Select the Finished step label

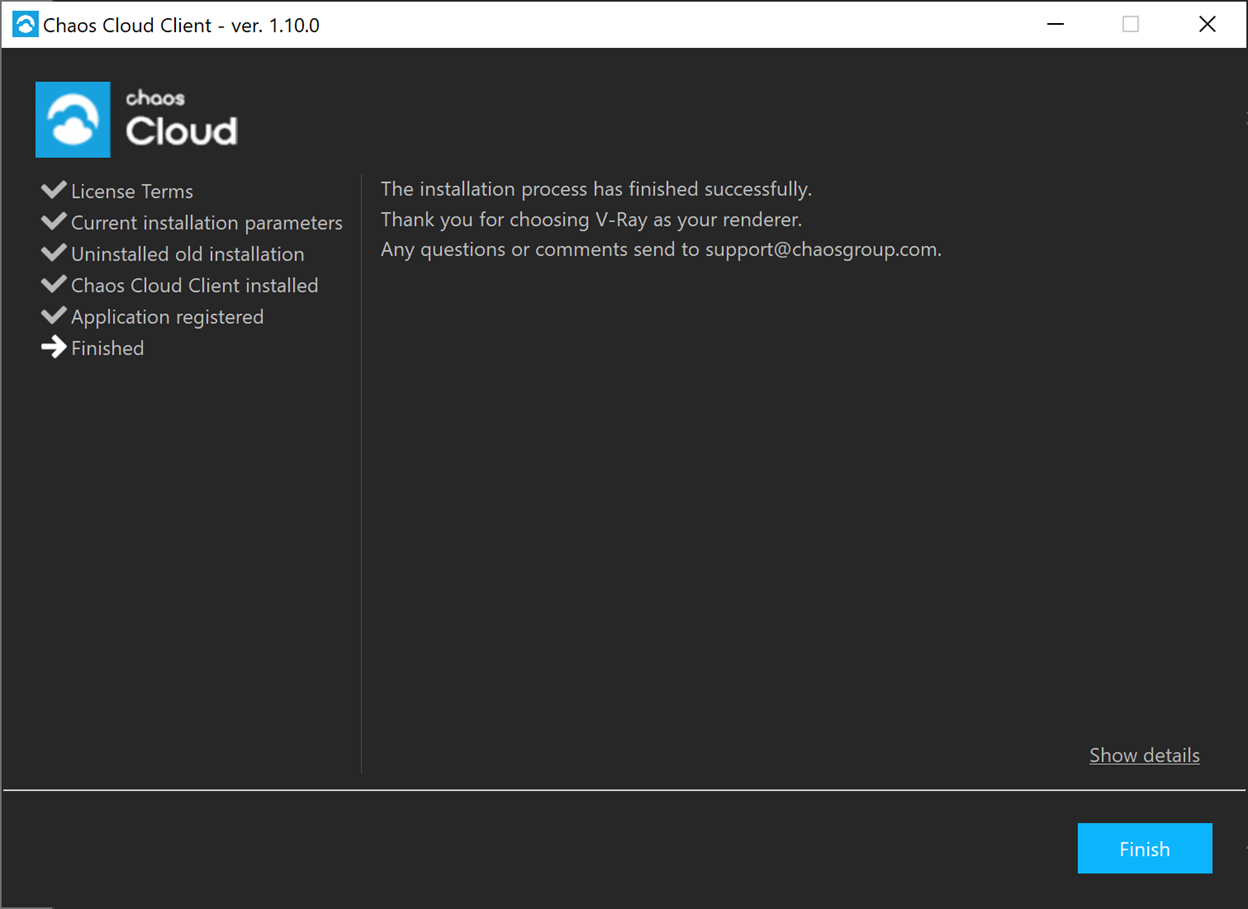coord(107,348)
